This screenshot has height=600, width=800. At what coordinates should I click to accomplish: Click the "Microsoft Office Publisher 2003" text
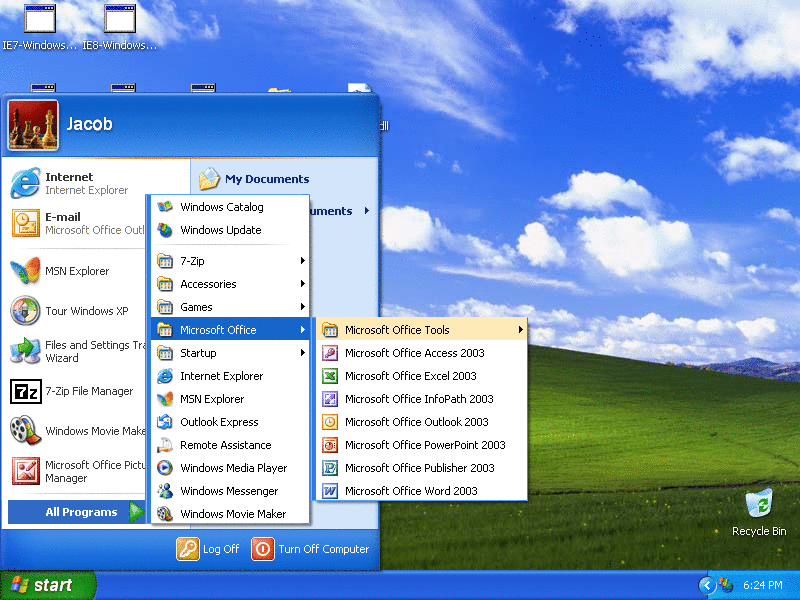[419, 468]
